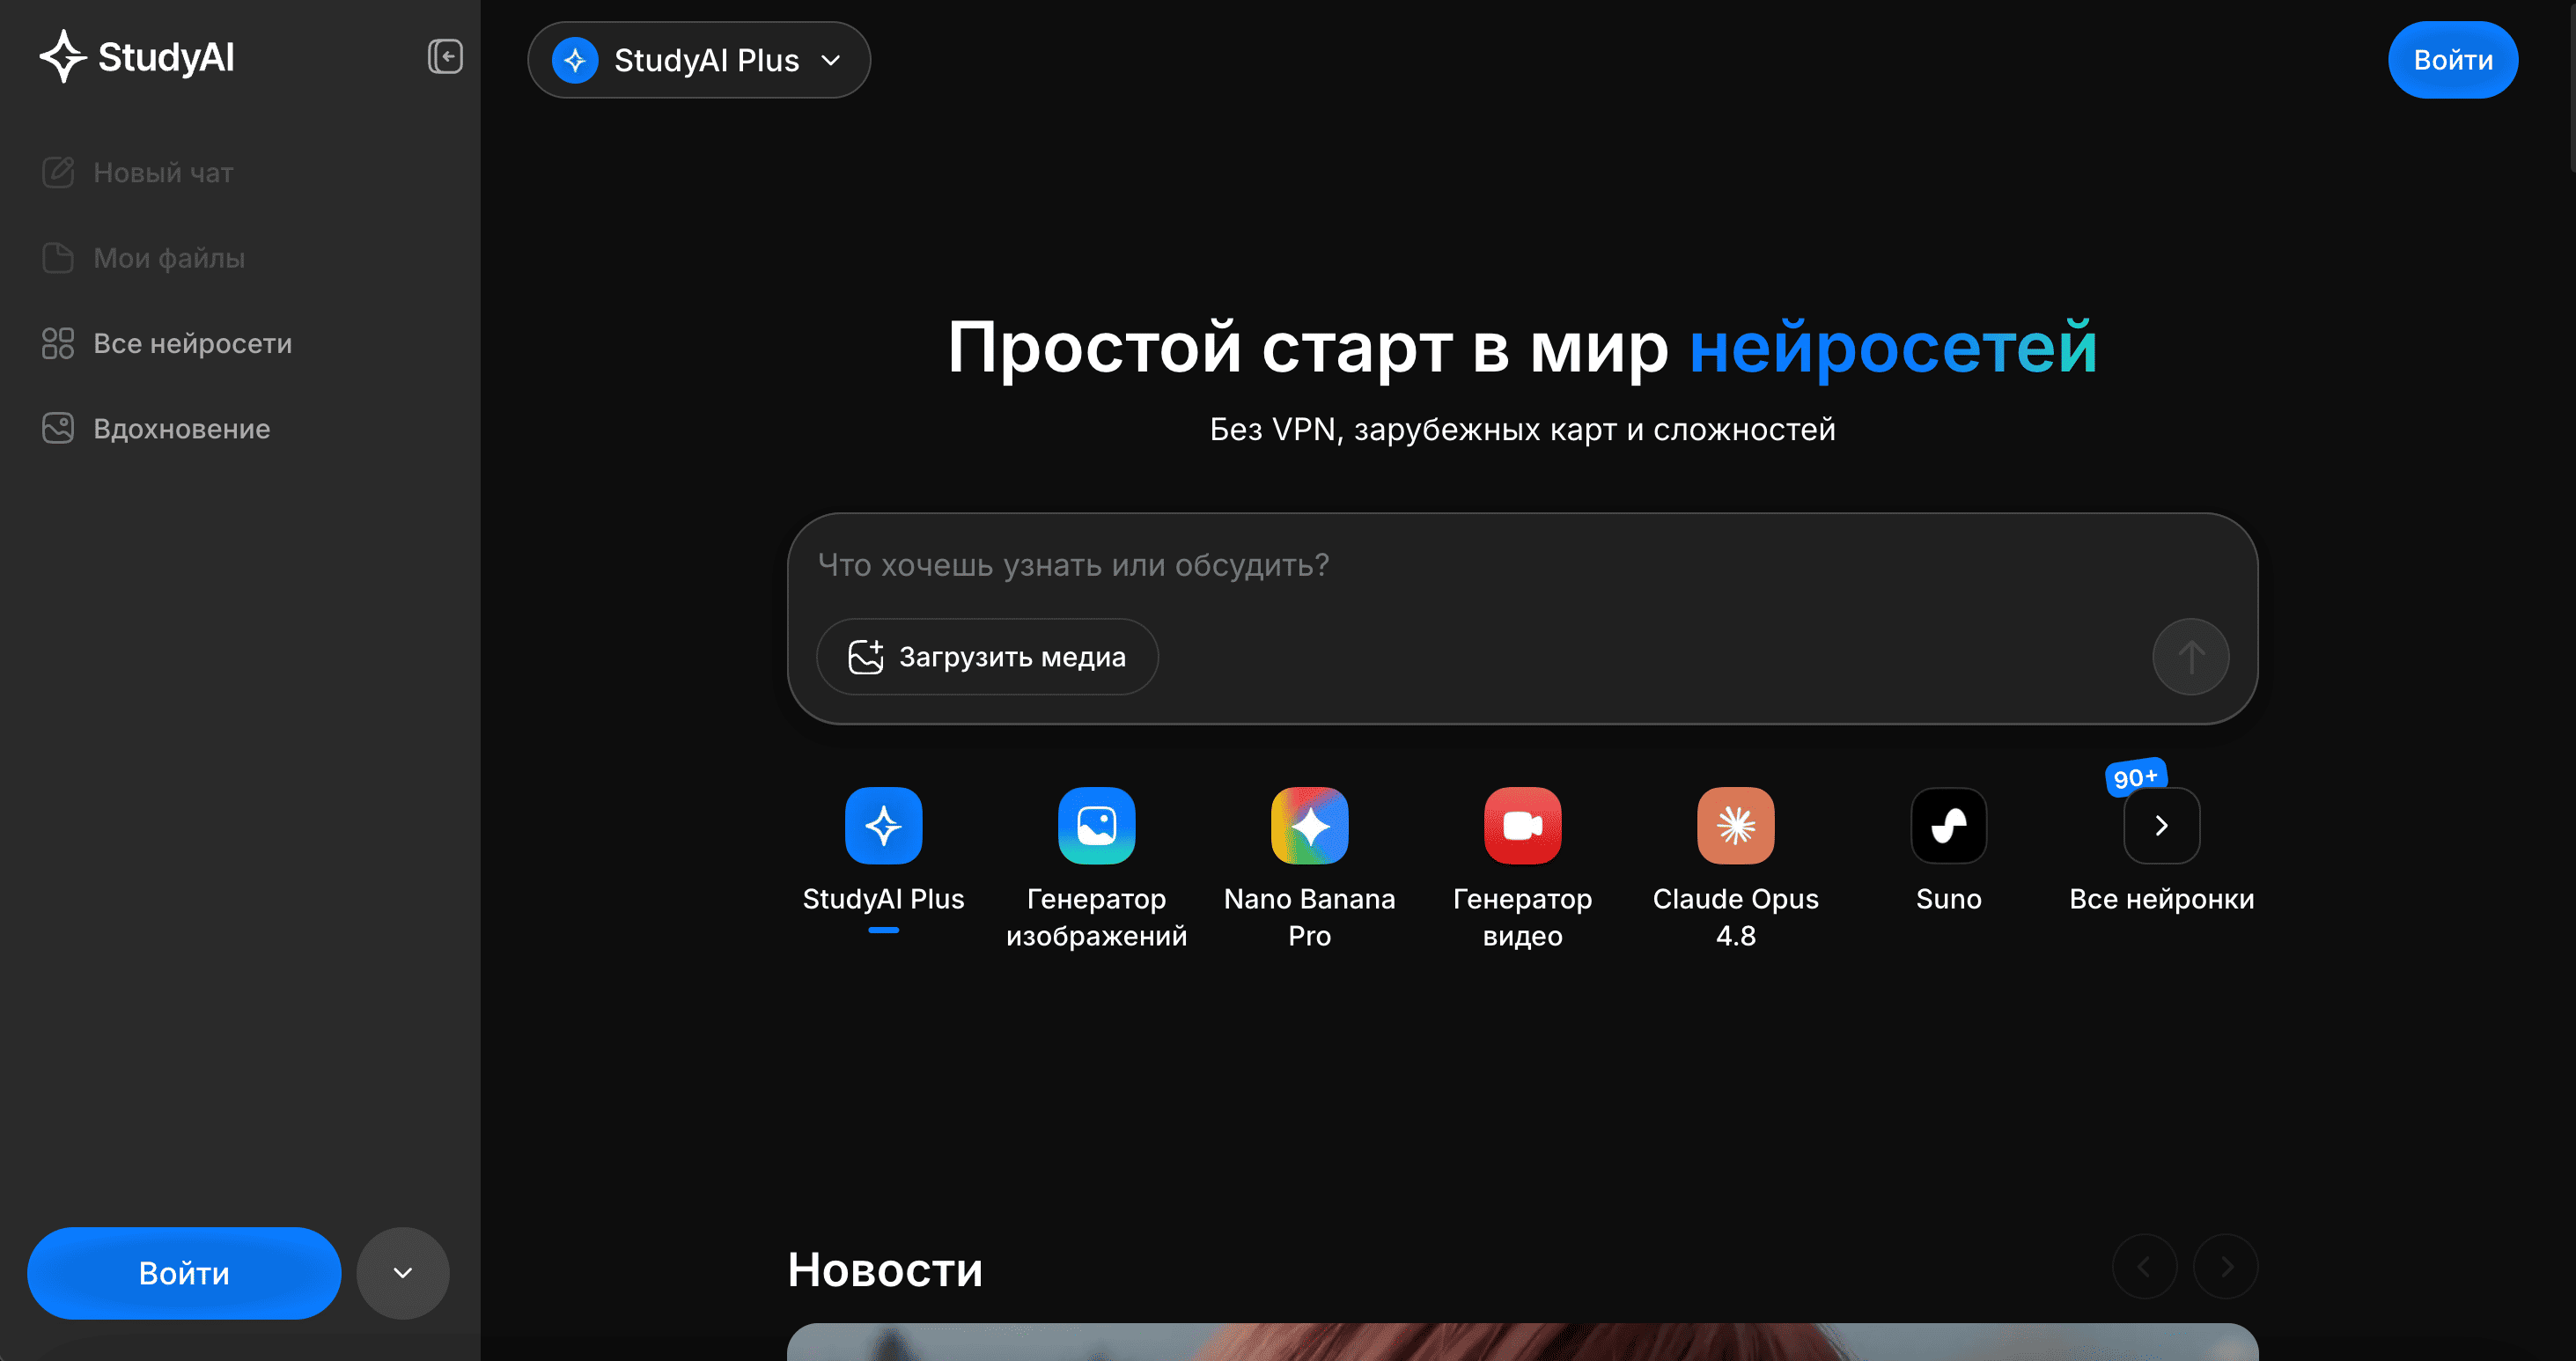Open the news image card under Новости
The height and width of the screenshot is (1361, 2576).
click(x=1522, y=1342)
